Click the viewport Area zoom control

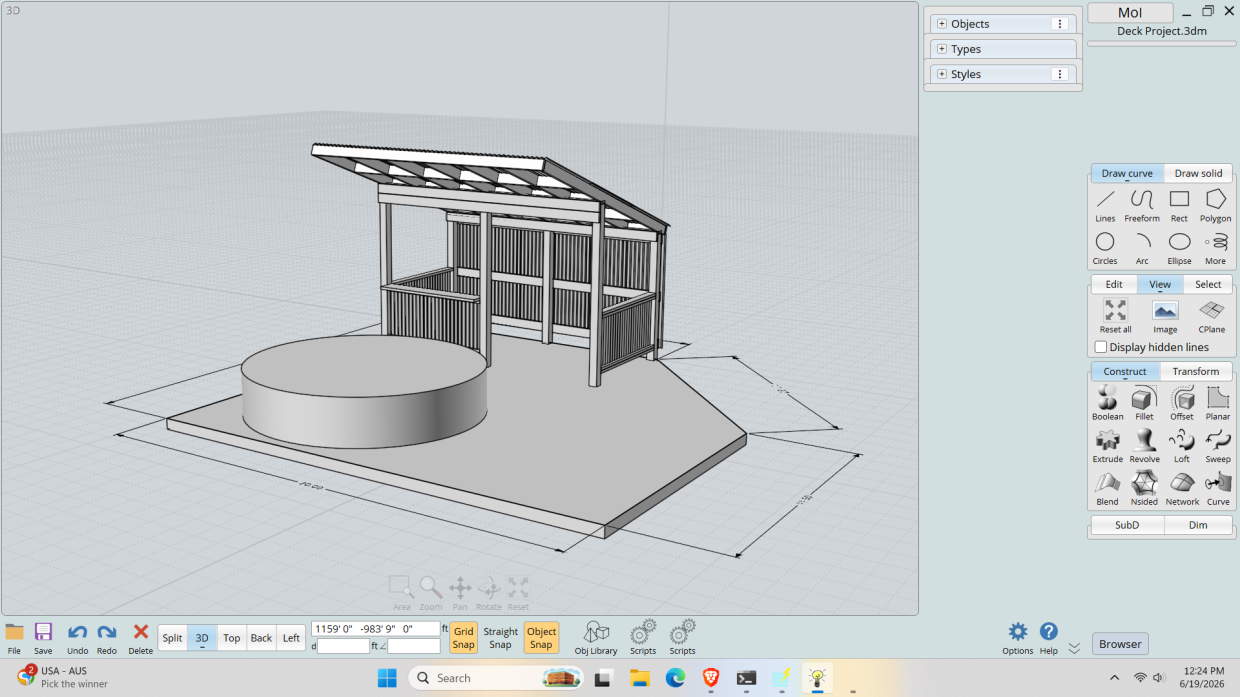[x=401, y=592]
